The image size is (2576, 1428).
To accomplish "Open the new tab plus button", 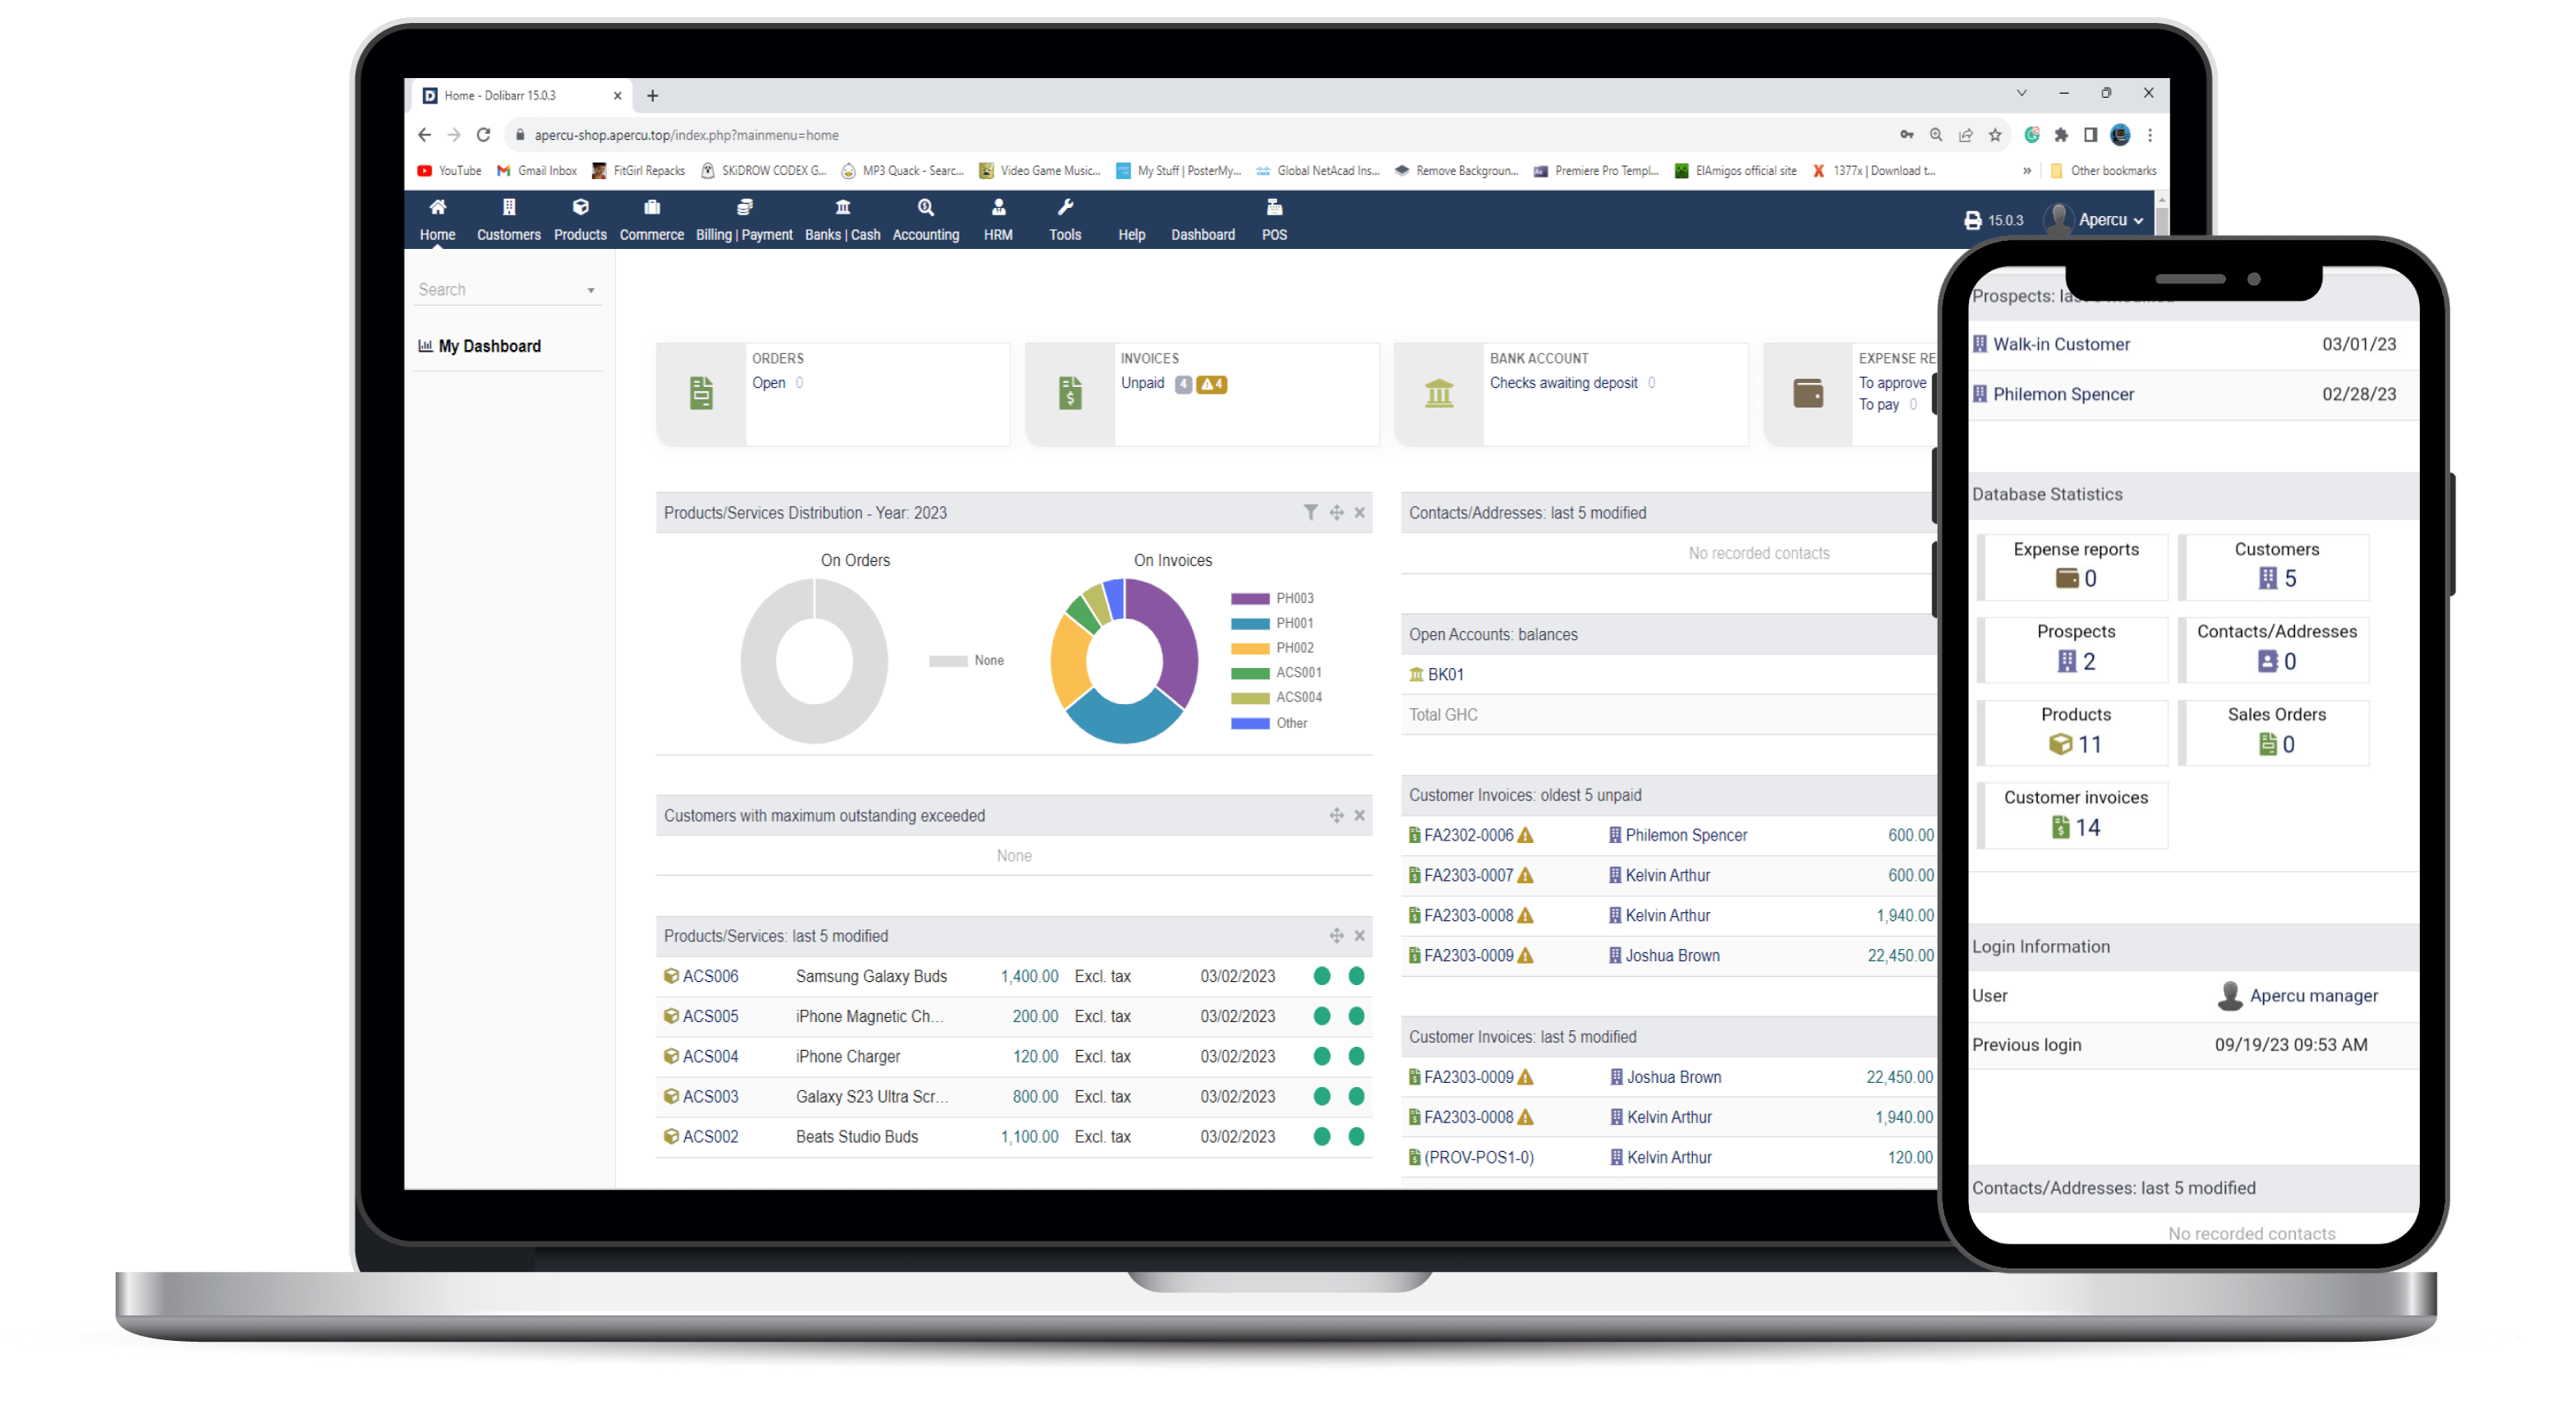I will pyautogui.click(x=653, y=96).
